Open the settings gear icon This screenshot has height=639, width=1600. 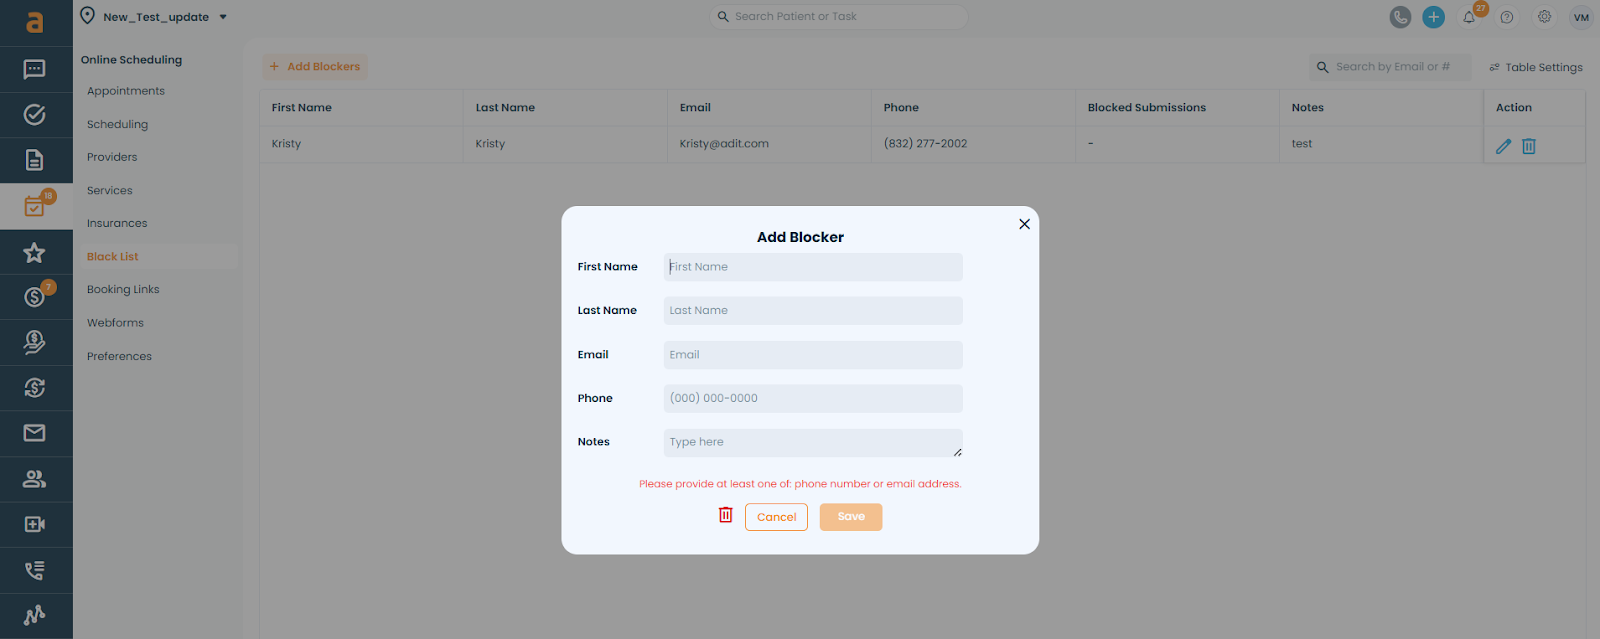[1544, 17]
